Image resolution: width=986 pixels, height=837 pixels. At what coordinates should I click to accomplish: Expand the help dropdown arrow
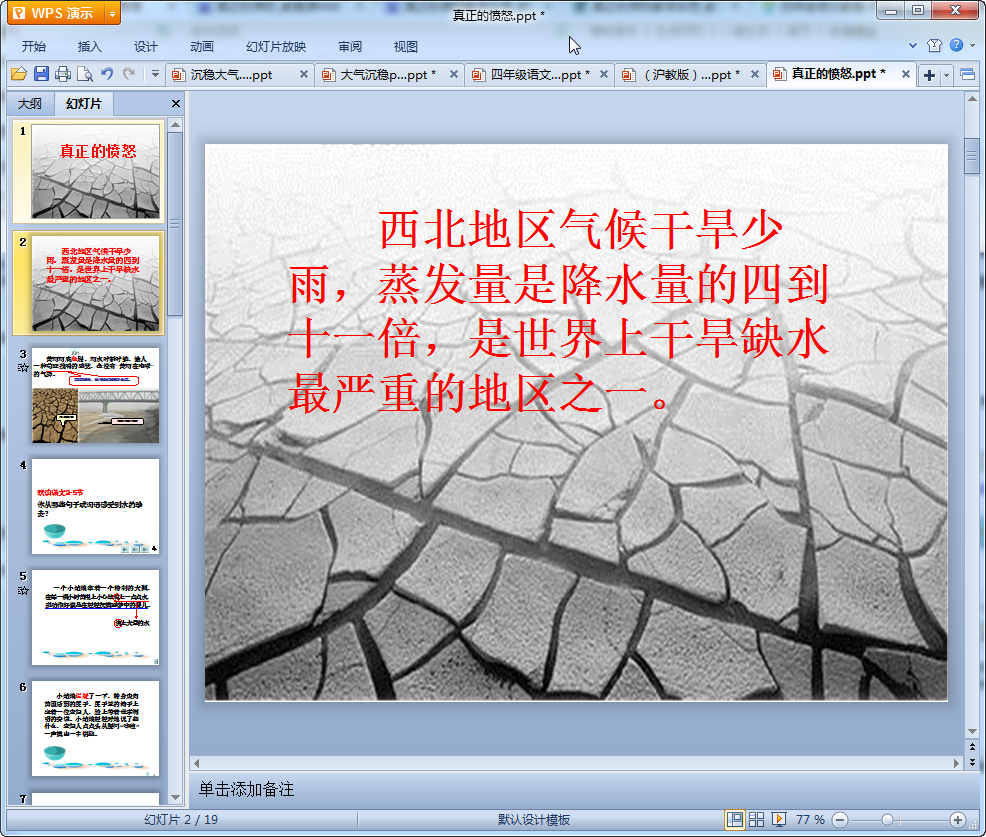973,45
